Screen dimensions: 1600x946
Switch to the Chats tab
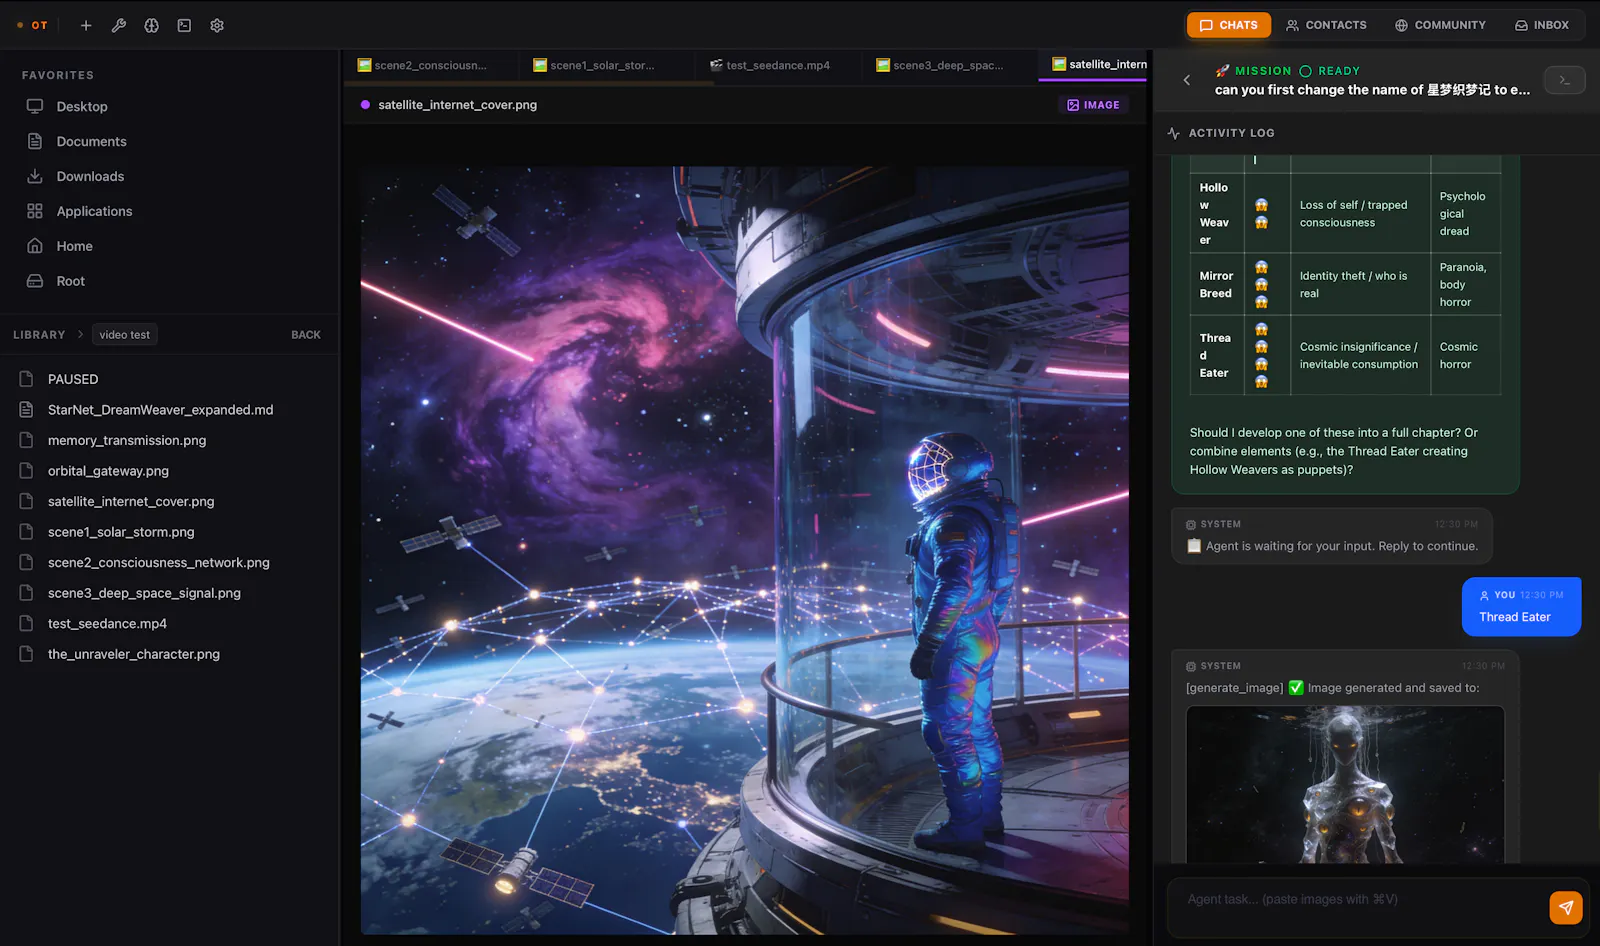tap(1229, 25)
